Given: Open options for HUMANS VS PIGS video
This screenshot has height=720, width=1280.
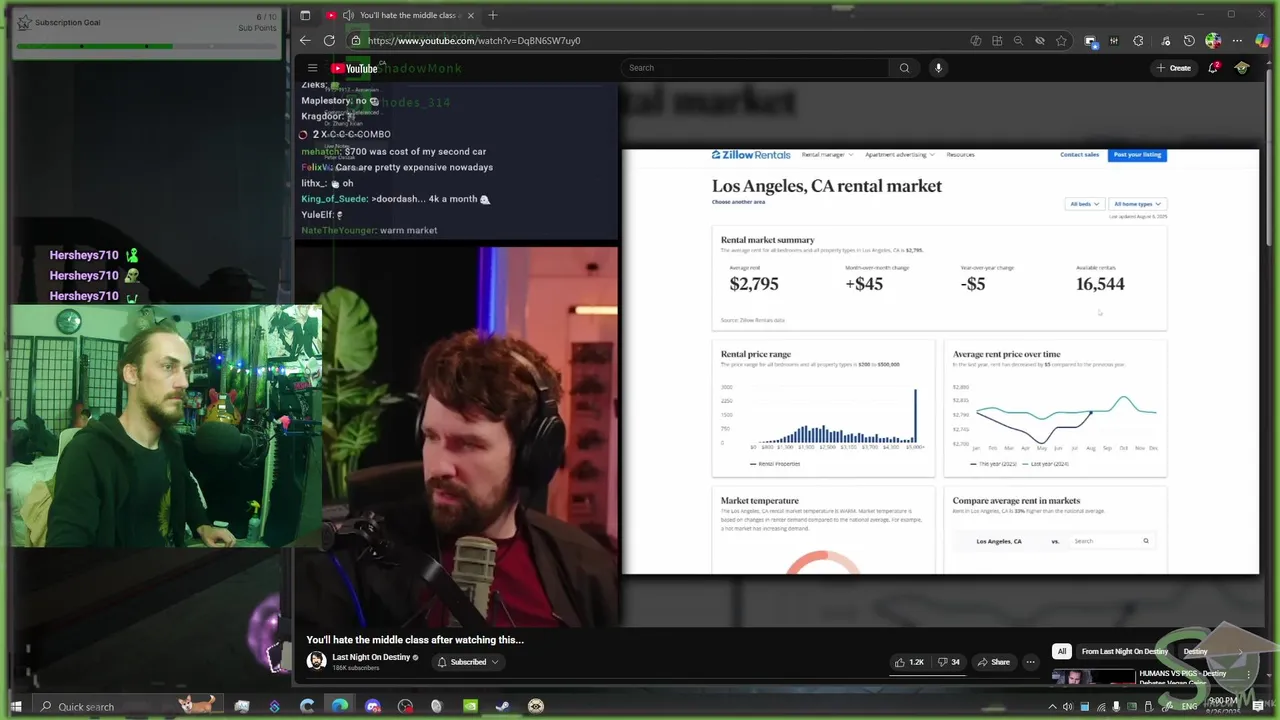Looking at the screenshot, I should 1248,675.
